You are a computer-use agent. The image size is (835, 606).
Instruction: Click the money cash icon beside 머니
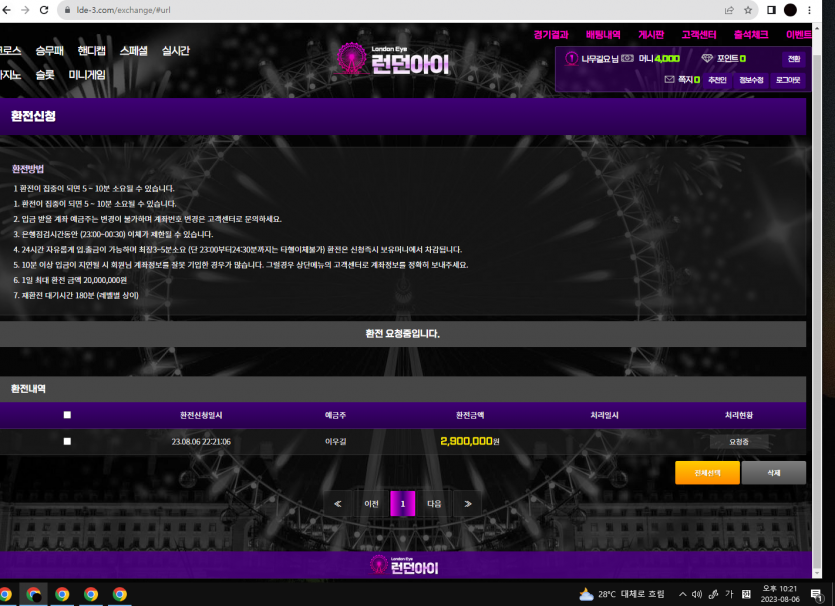(x=627, y=59)
